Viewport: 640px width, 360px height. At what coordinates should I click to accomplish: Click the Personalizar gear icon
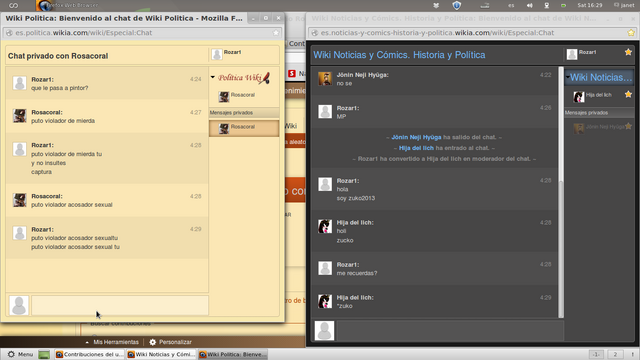coord(153,342)
